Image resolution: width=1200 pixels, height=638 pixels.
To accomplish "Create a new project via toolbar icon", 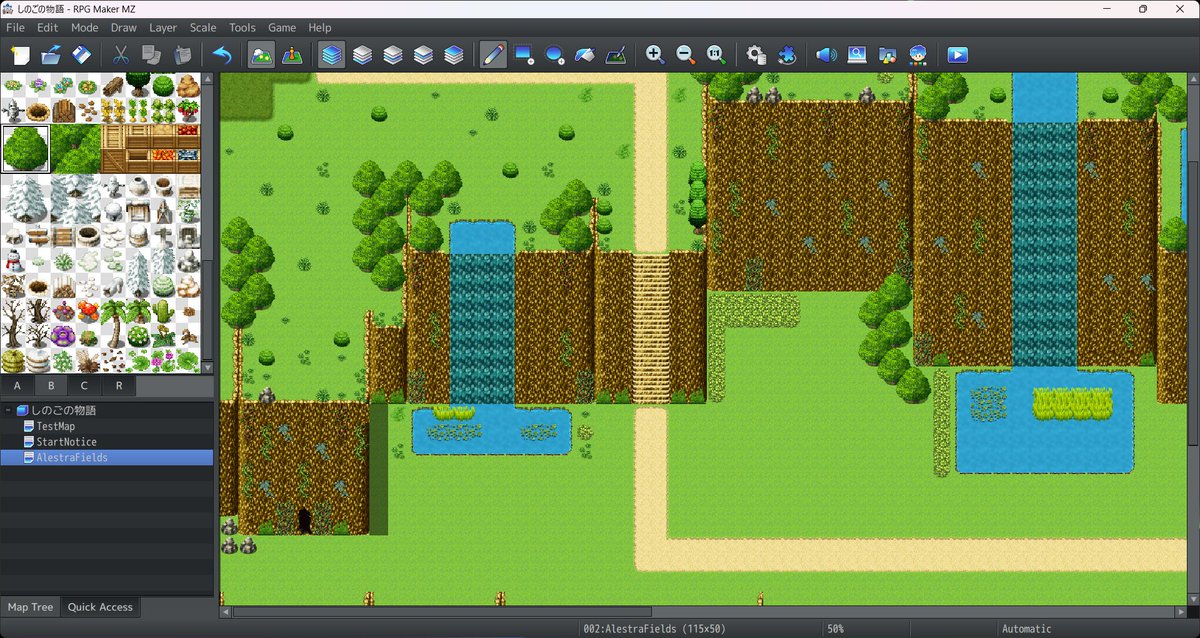I will [x=20, y=55].
